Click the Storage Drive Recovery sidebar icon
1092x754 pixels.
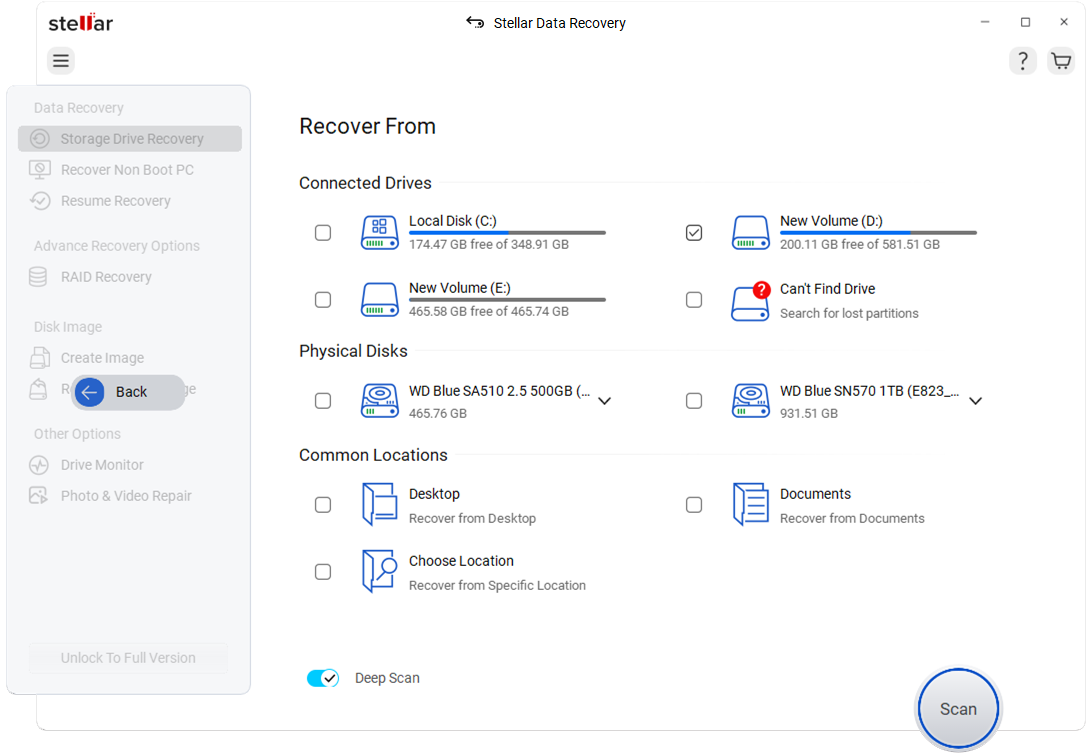click(40, 139)
